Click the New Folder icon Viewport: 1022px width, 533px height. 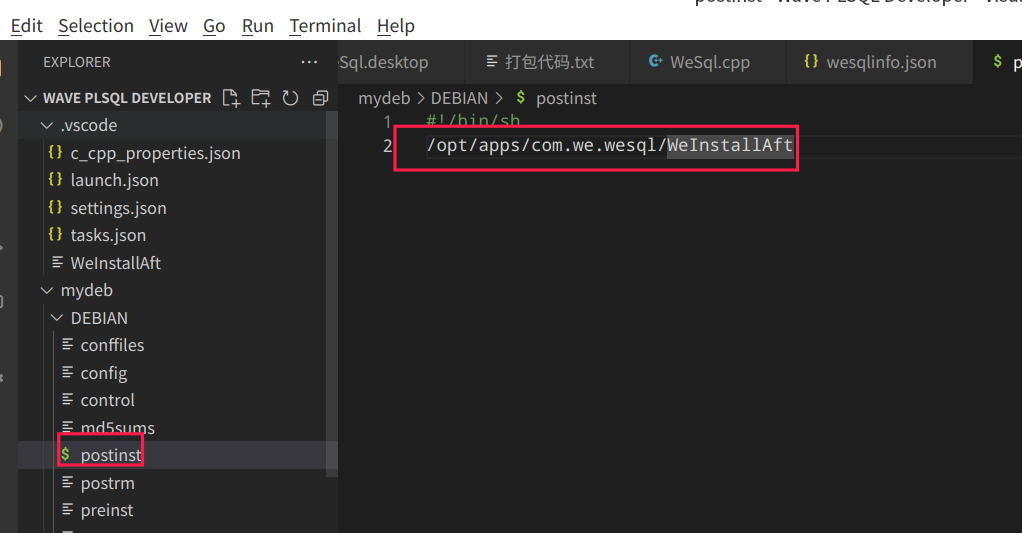261,98
